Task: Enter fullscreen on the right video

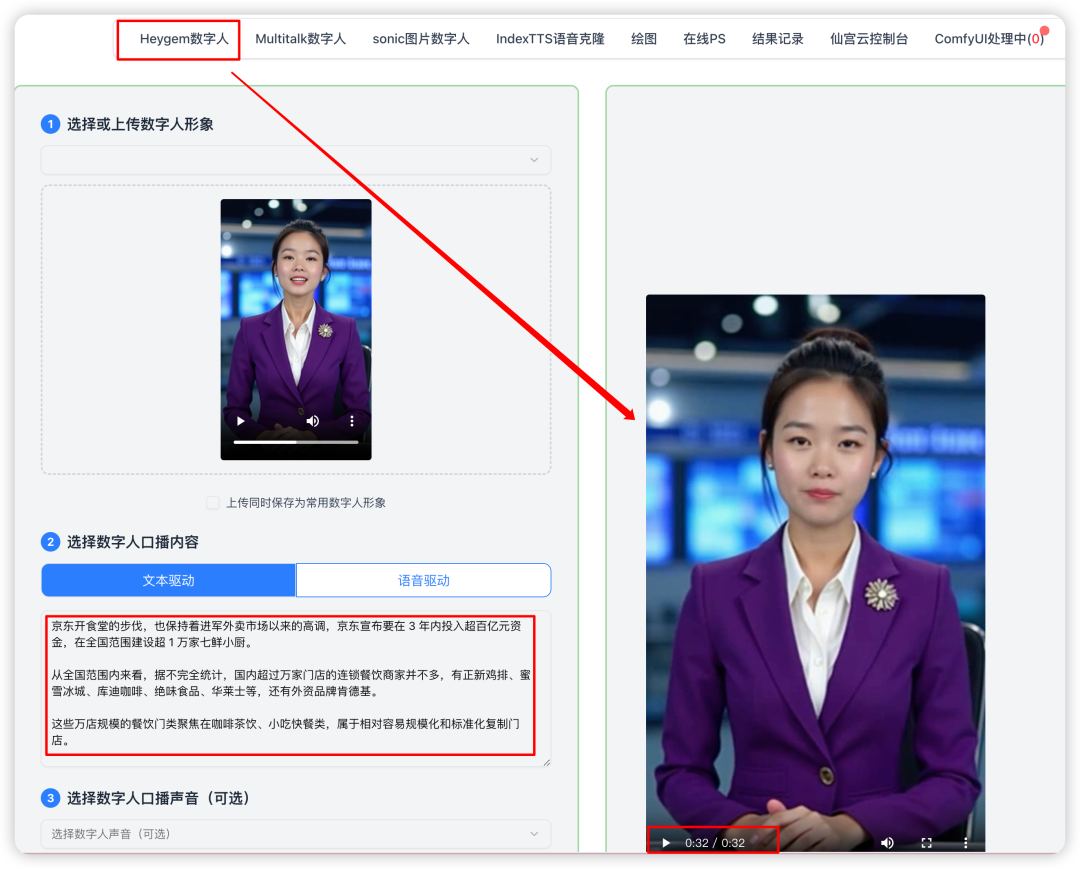Action: [x=925, y=843]
